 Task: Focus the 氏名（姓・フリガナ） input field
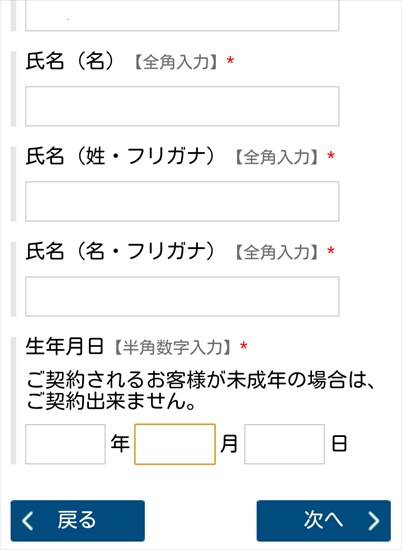click(182, 201)
